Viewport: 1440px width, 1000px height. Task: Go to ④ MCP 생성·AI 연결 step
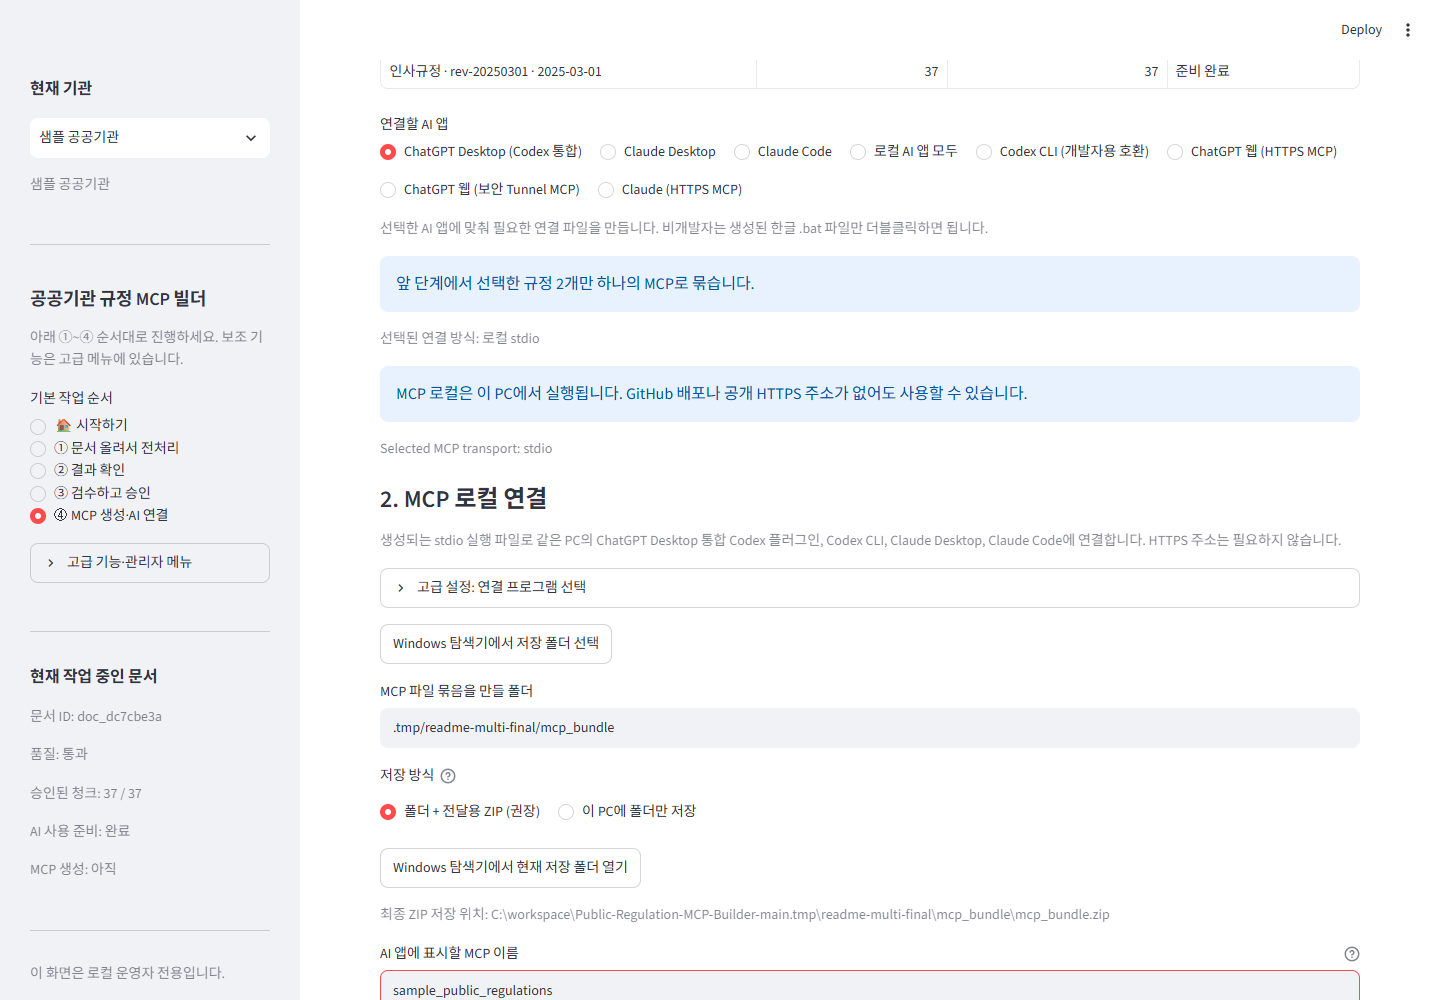pos(99,516)
